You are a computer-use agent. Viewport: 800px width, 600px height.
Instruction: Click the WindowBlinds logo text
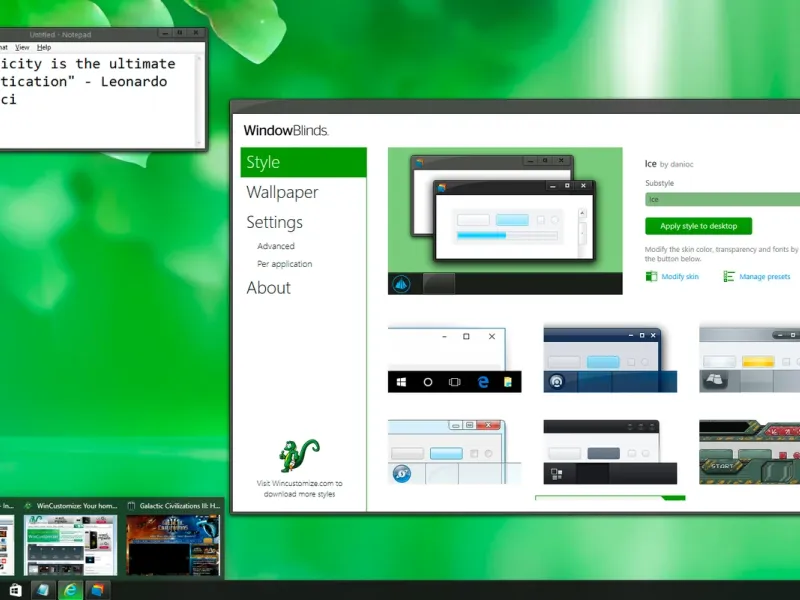(x=286, y=131)
